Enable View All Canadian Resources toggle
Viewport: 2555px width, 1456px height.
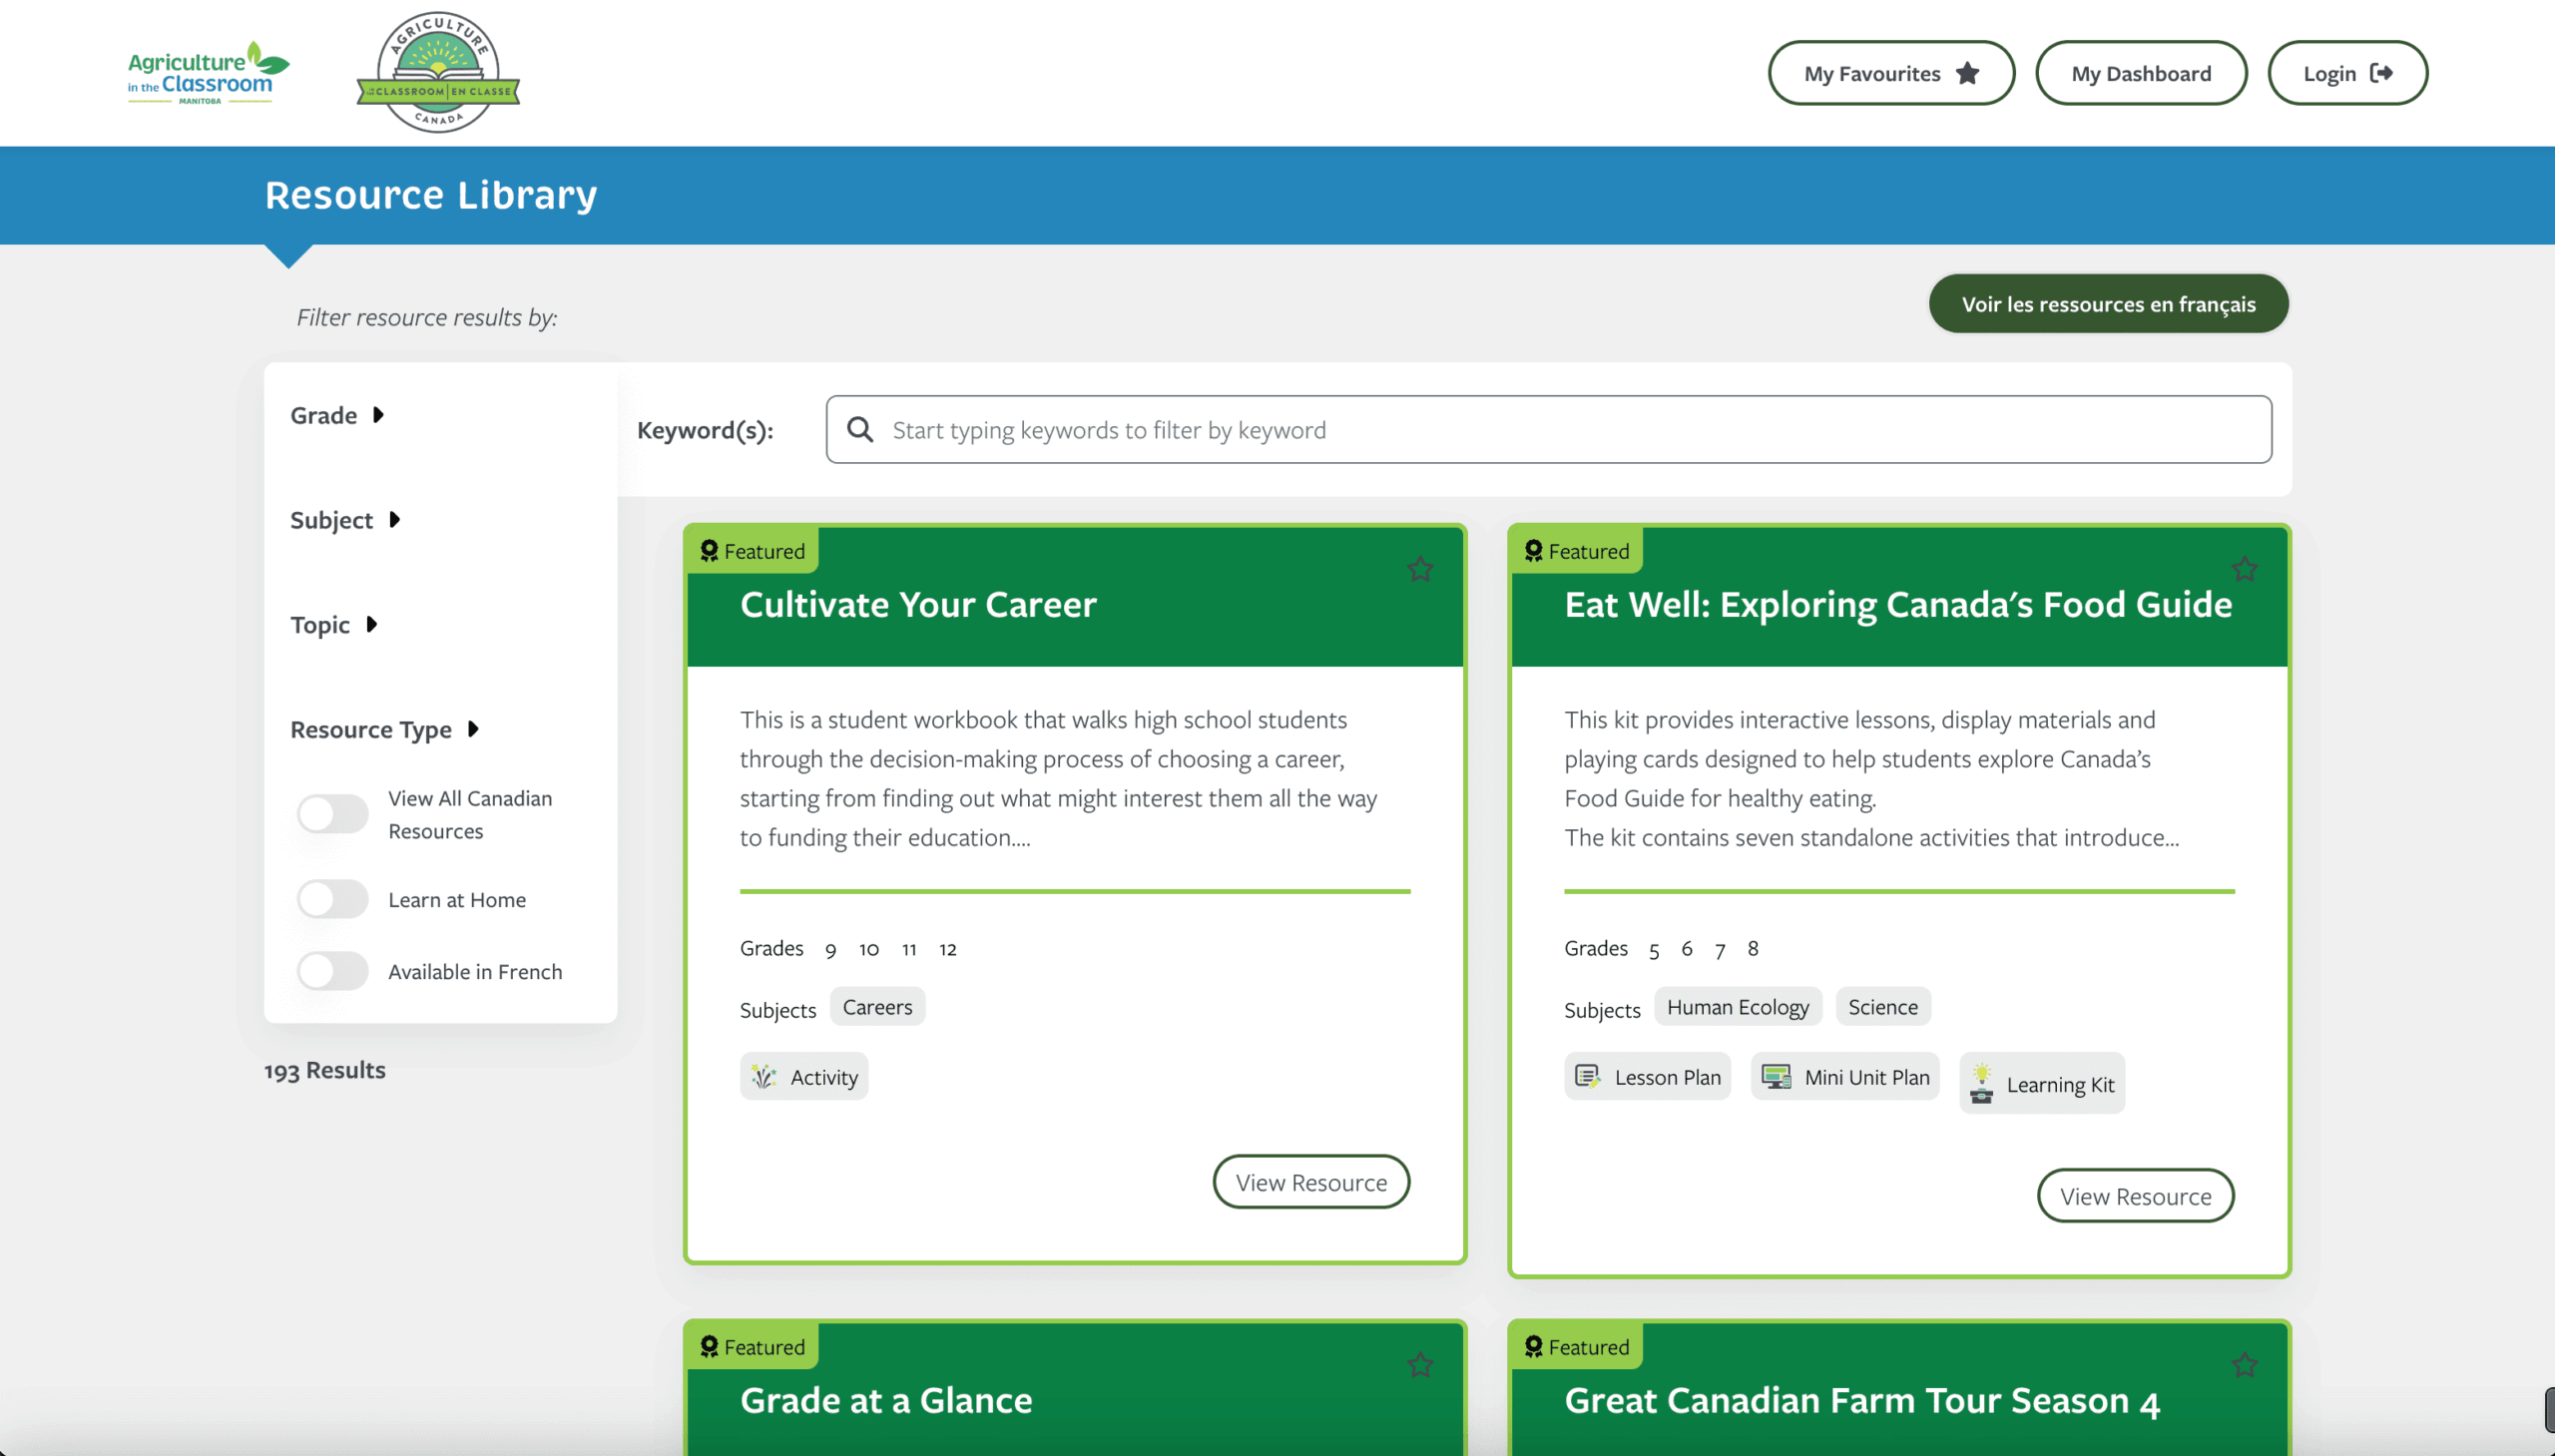pyautogui.click(x=332, y=814)
